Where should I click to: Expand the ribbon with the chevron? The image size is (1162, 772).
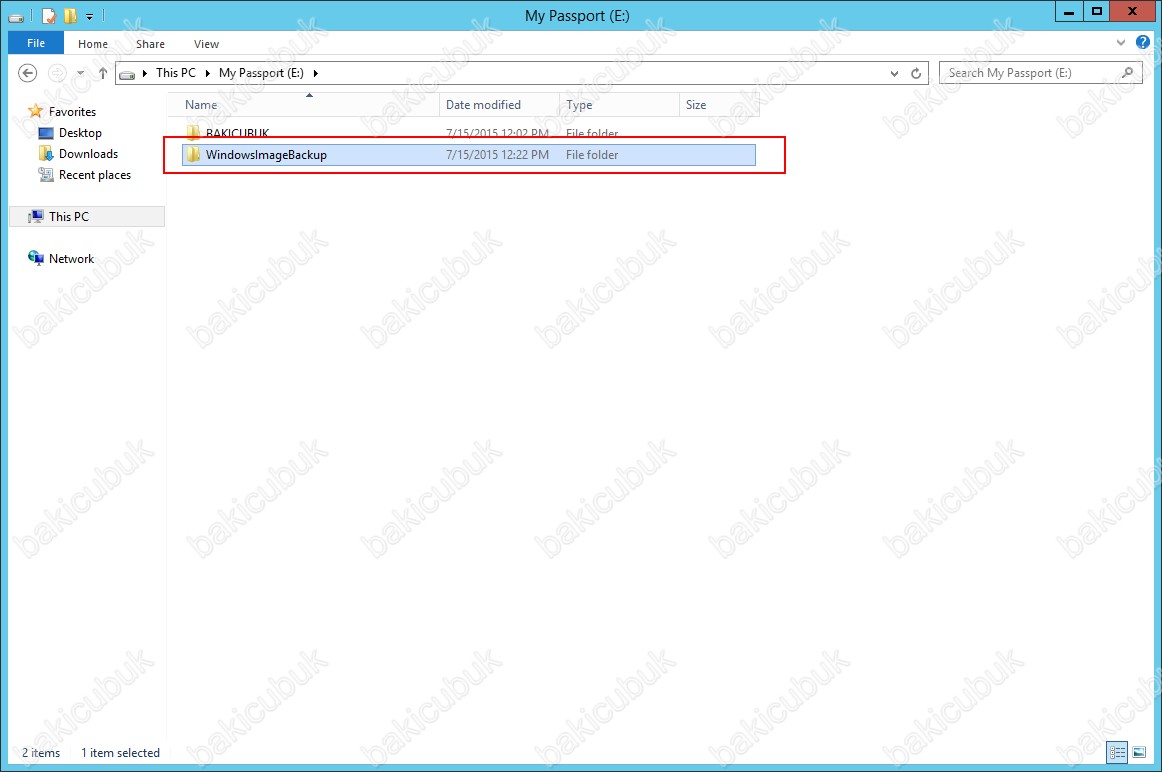pos(1120,43)
